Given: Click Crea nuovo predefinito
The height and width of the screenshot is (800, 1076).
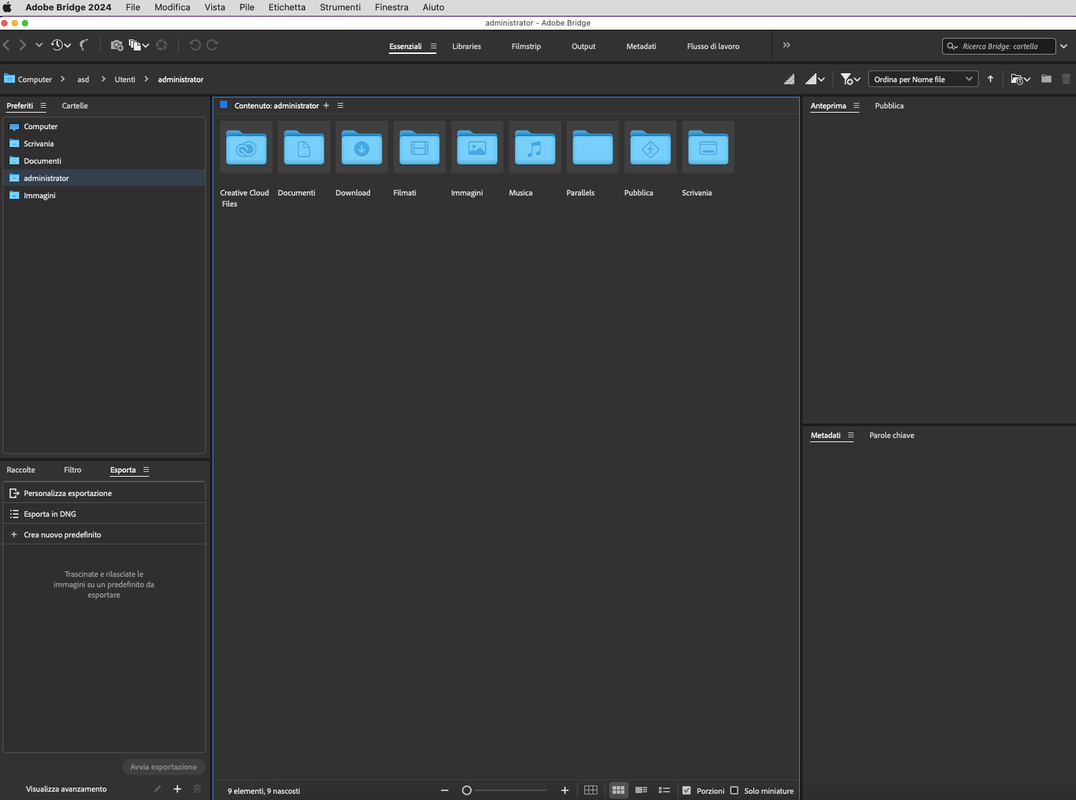Looking at the screenshot, I should (104, 534).
